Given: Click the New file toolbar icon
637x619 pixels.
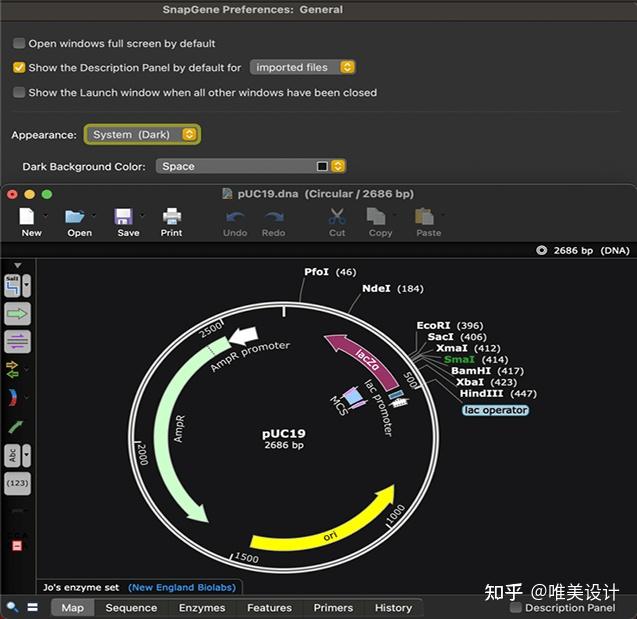Looking at the screenshot, I should 27,216.
